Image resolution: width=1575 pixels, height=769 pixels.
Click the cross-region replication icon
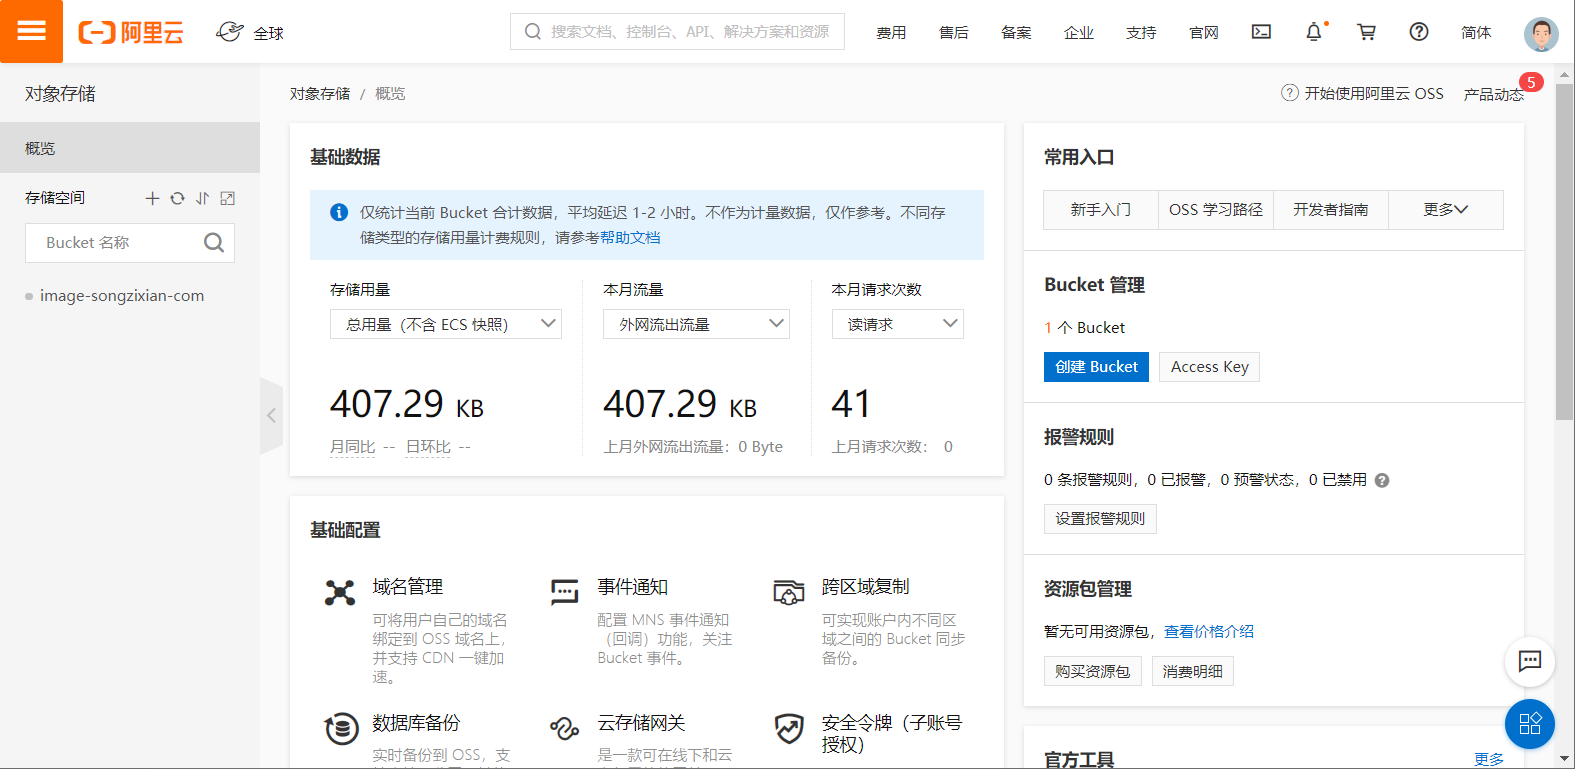789,592
